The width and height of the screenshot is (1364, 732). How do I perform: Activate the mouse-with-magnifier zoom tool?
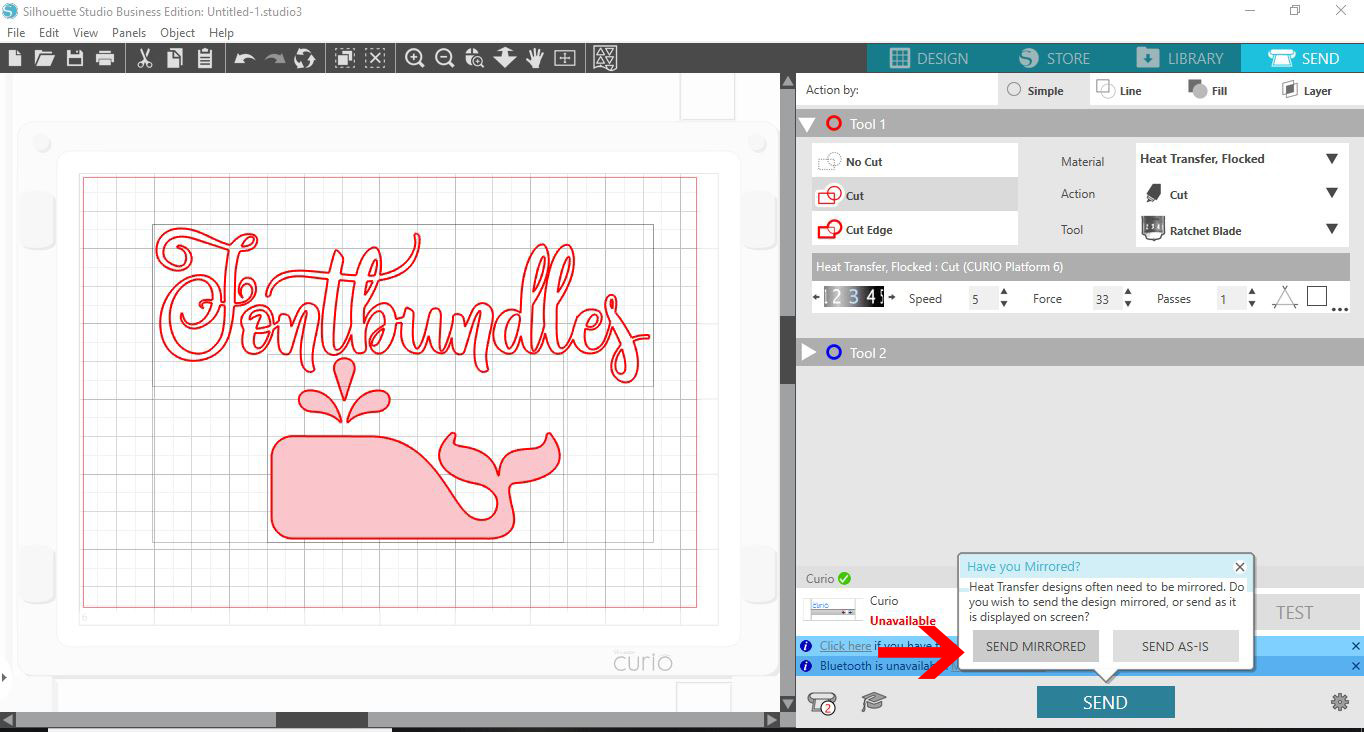[475, 58]
